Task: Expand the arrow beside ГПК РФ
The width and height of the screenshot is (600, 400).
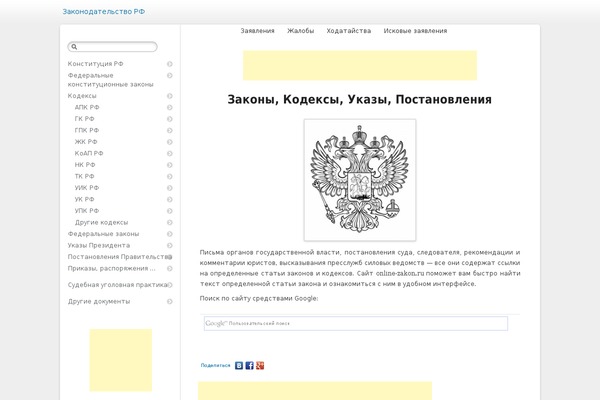Action: tap(170, 131)
